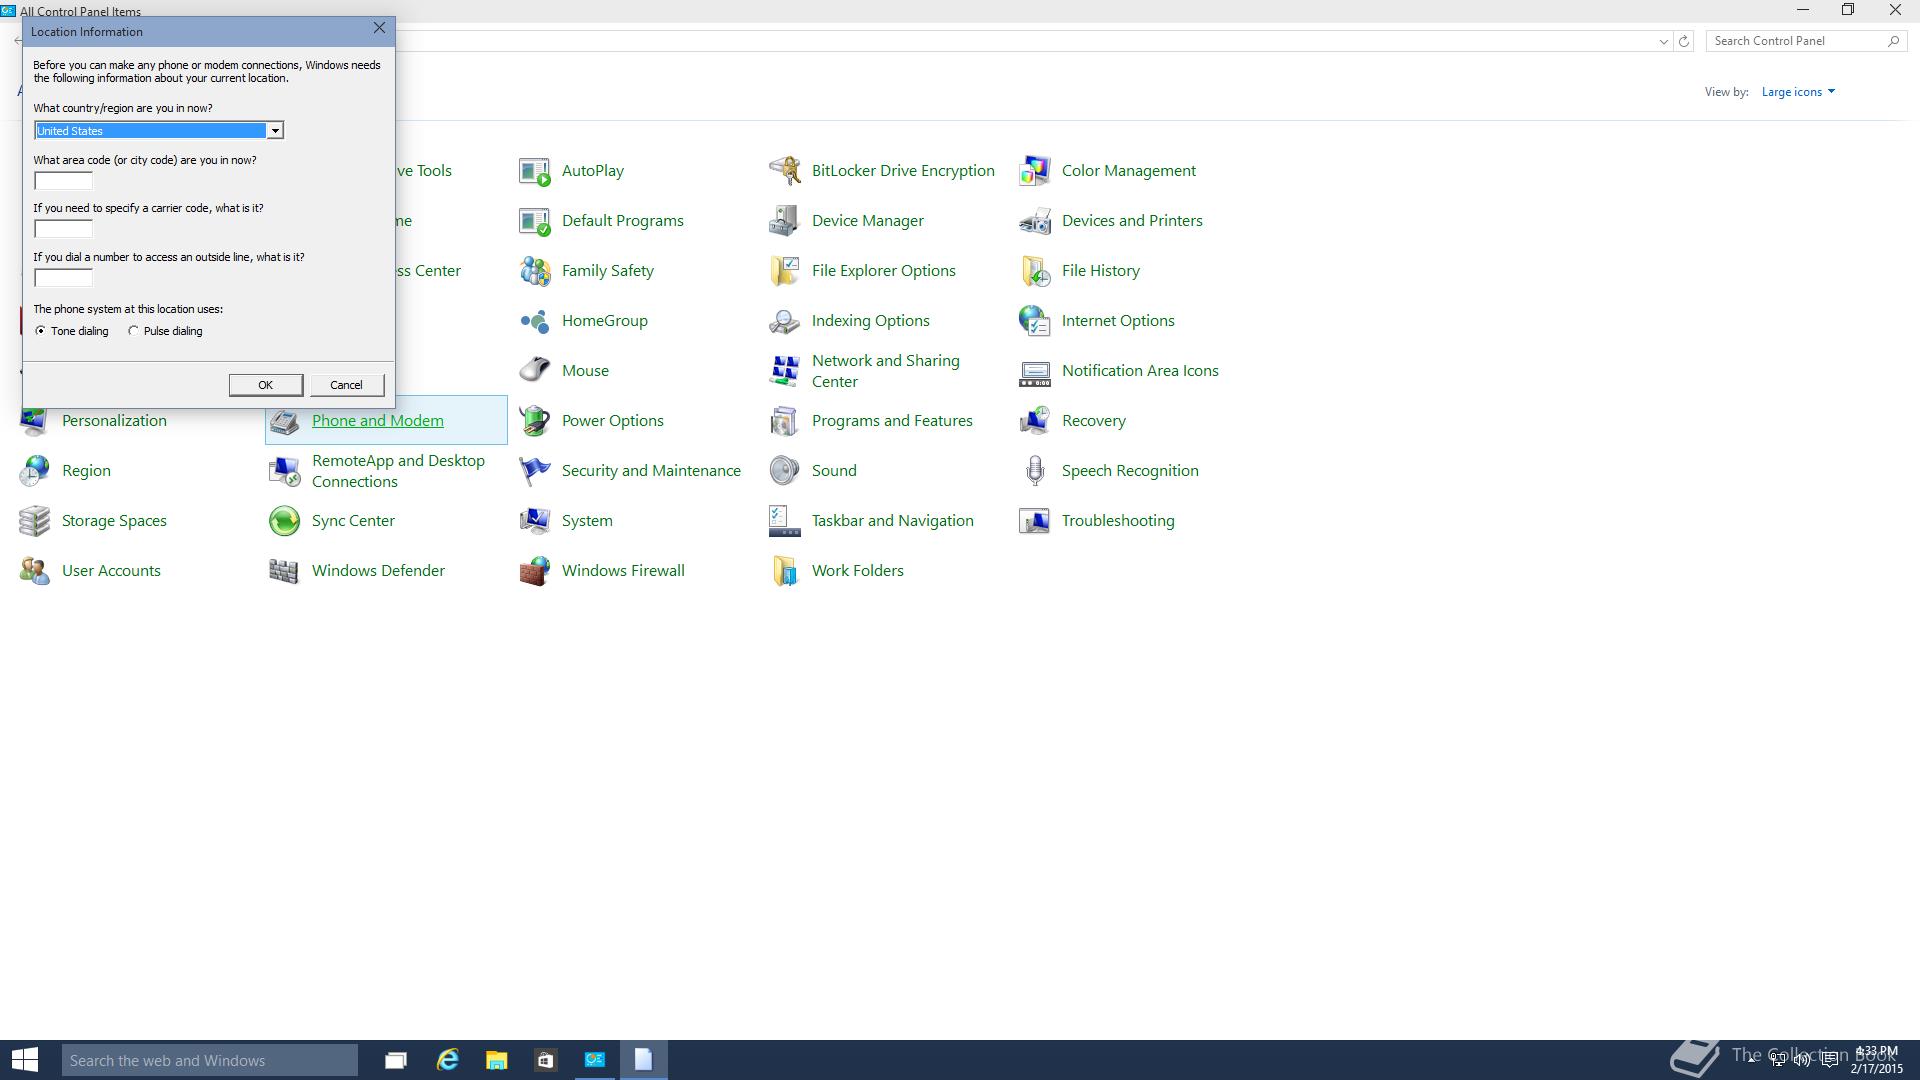Open the Personalization link
This screenshot has width=1920, height=1080.
pos(114,421)
